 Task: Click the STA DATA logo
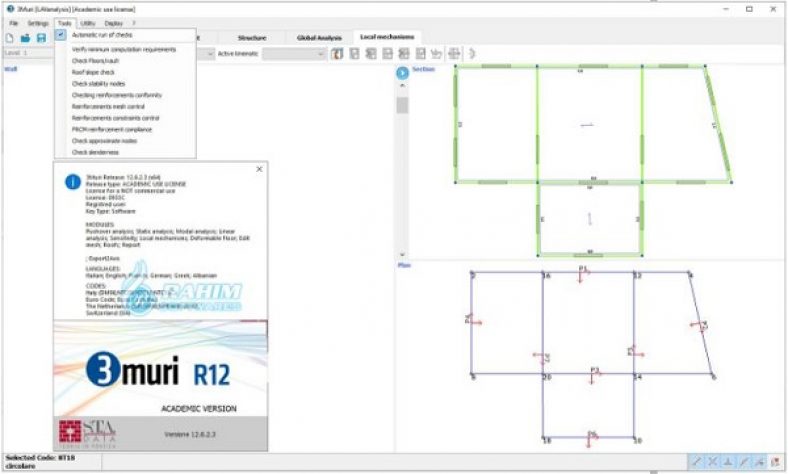(x=87, y=433)
